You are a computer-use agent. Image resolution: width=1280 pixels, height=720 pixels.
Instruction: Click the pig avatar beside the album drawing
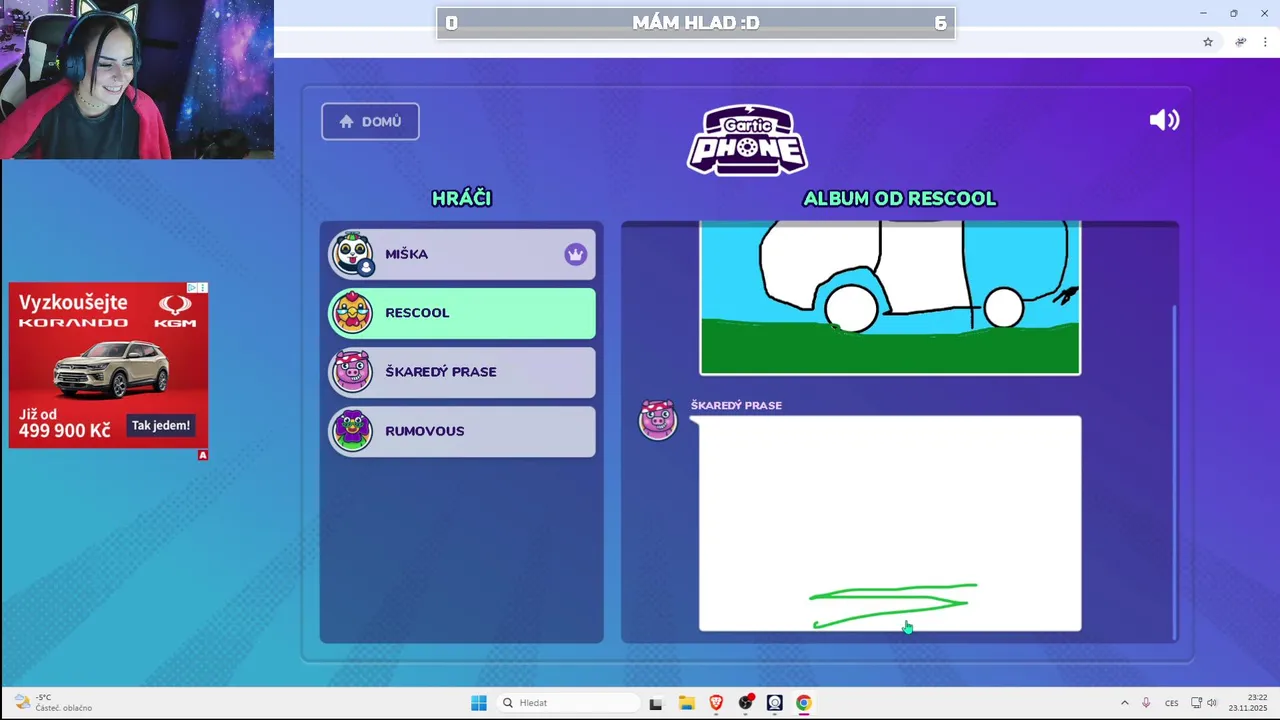pos(658,420)
